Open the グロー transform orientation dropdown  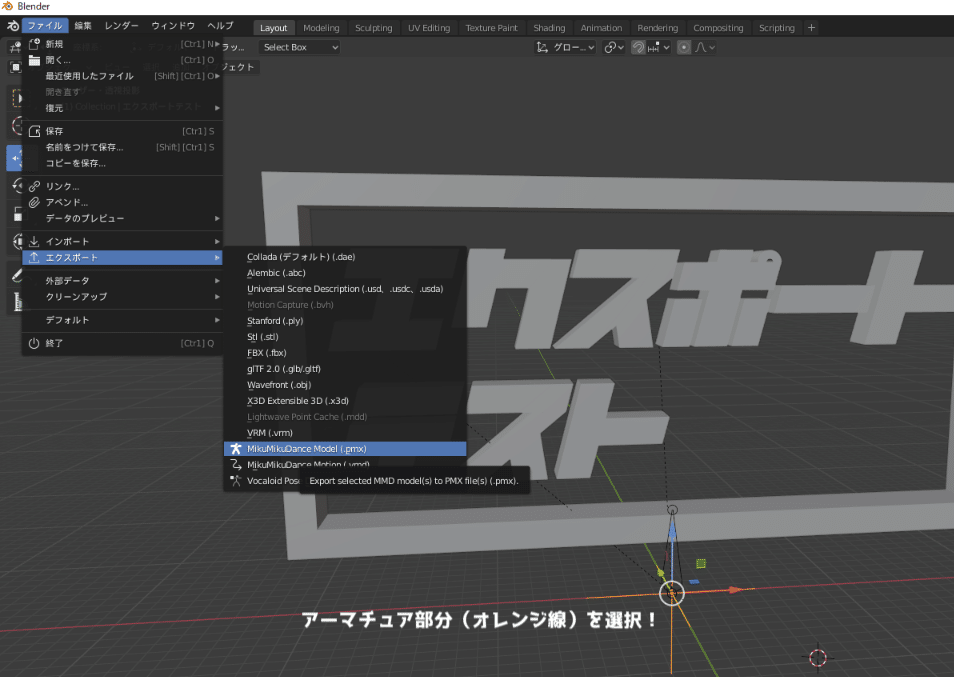pos(565,47)
